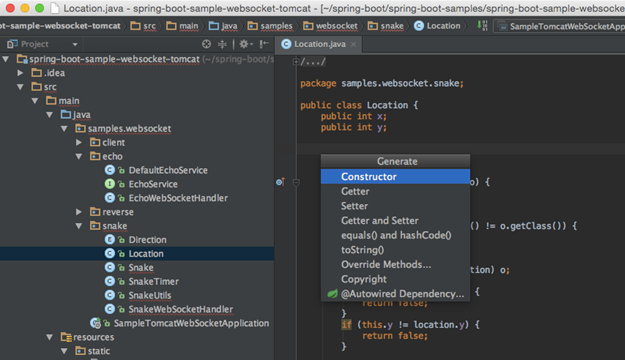Screen dimensions: 625x360
Task: Choose toString() in the Generate popup
Action: [x=395, y=250]
